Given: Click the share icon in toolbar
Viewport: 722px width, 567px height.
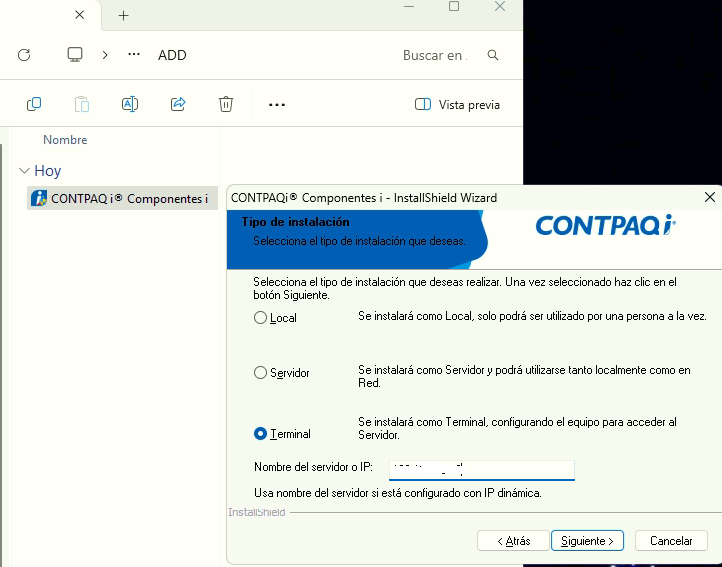Looking at the screenshot, I should coord(178,104).
